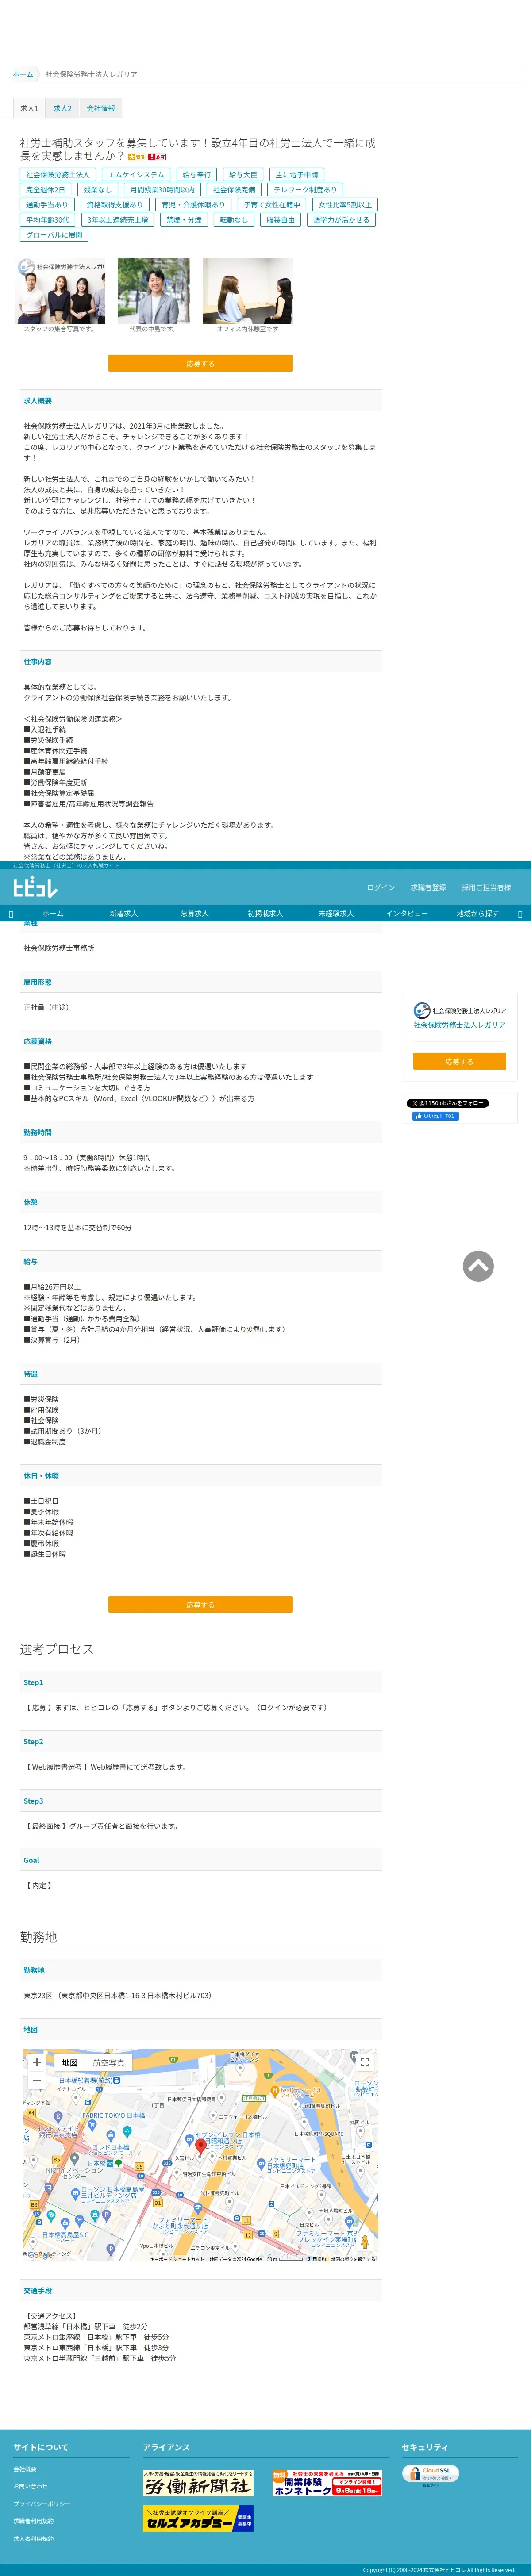531x2576 pixels.
Task: Click the 完全週休2日 tag
Action: point(46,189)
